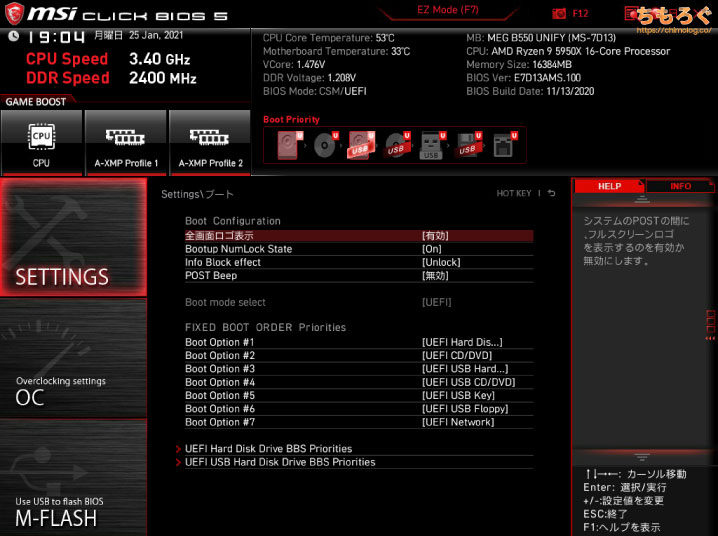The height and width of the screenshot is (536, 718).
Task: Switch to the INFO tab
Action: (x=680, y=186)
